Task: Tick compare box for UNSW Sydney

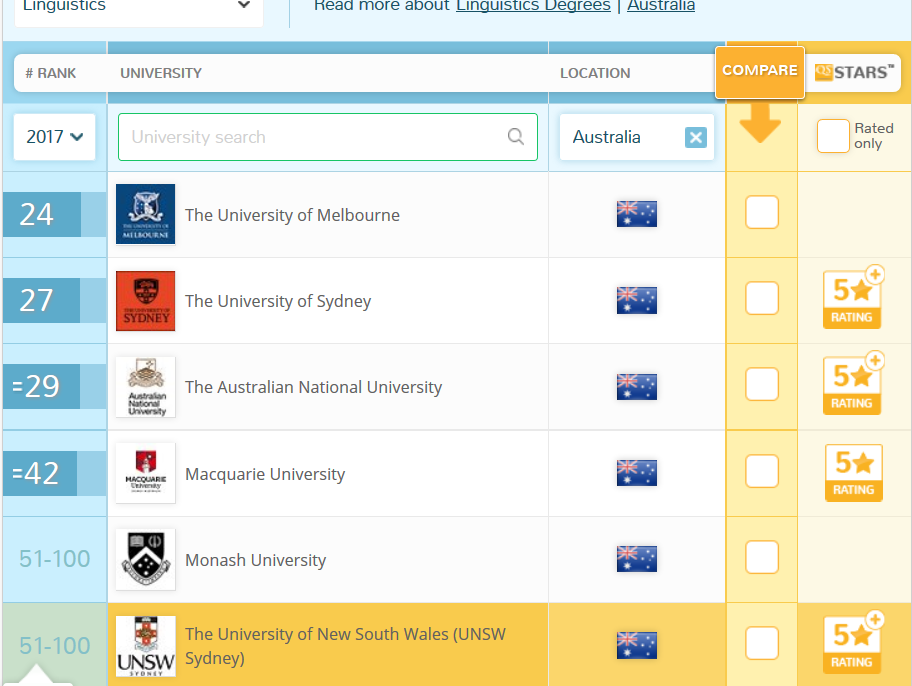Action: [x=762, y=643]
